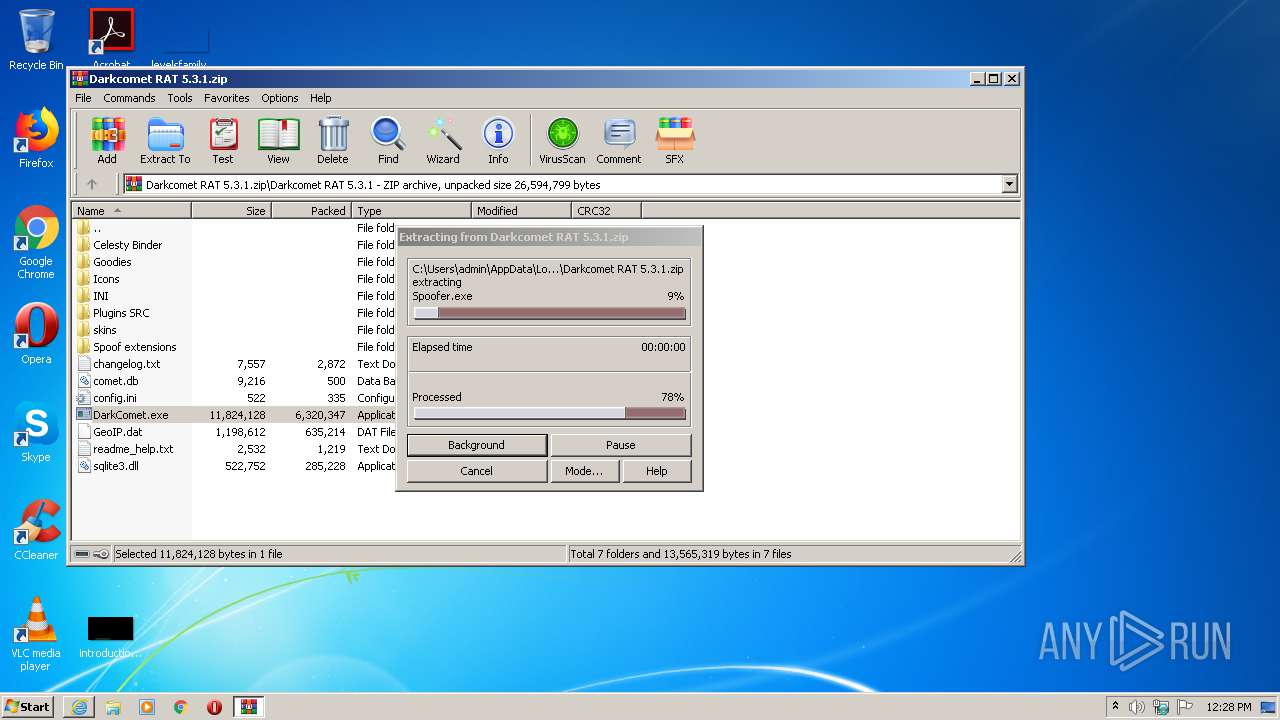Screen dimensions: 1280x720
Task: Select the sqlite3.dll file
Action: [x=116, y=466]
